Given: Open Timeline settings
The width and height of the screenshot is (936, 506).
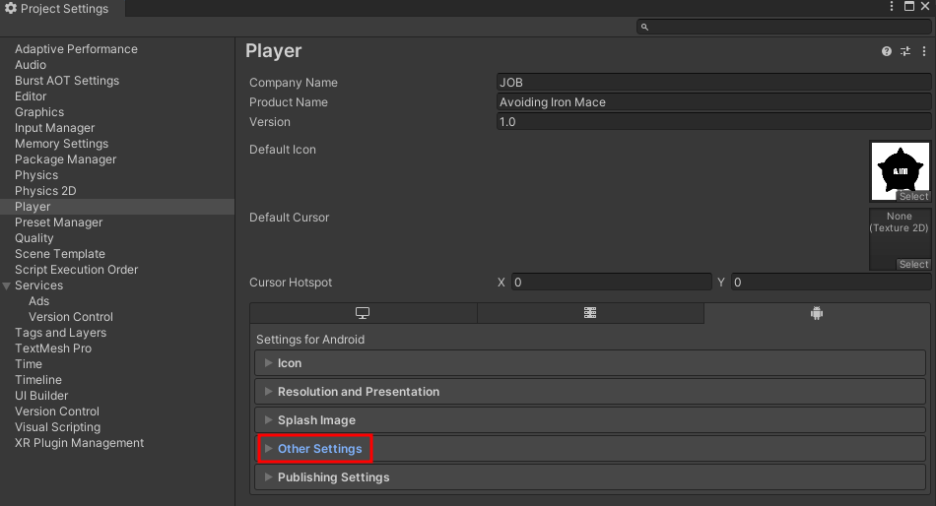Looking at the screenshot, I should [x=38, y=380].
